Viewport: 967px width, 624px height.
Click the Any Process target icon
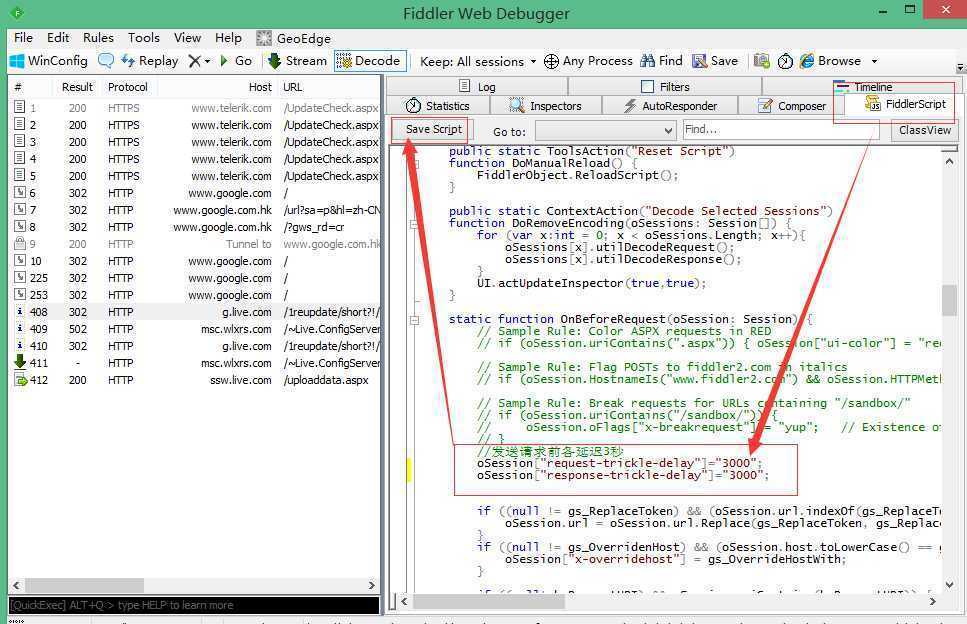click(x=551, y=61)
